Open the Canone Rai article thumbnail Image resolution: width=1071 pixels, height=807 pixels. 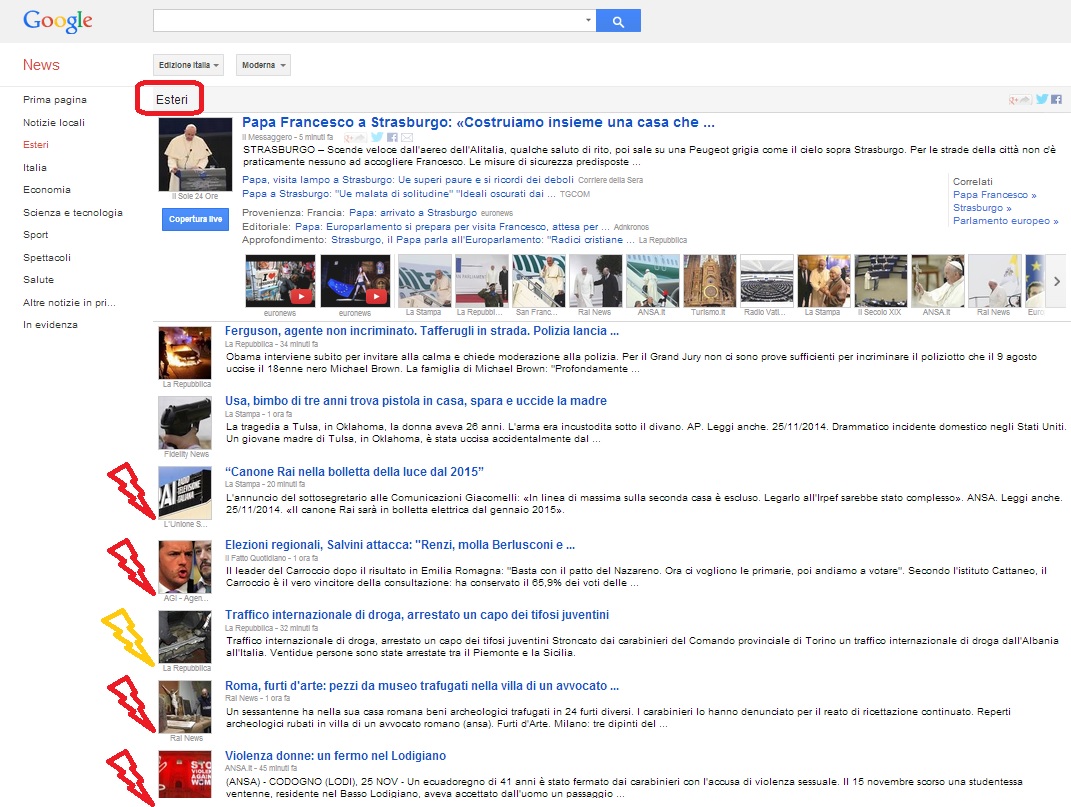click(185, 492)
